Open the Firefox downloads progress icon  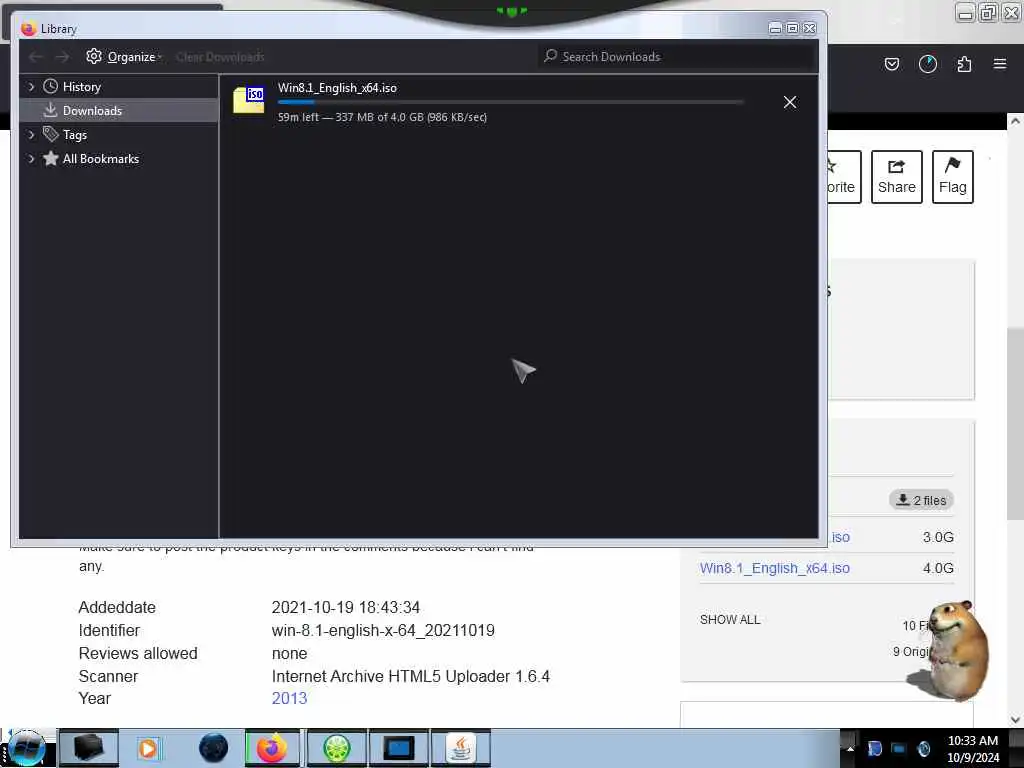click(x=928, y=64)
